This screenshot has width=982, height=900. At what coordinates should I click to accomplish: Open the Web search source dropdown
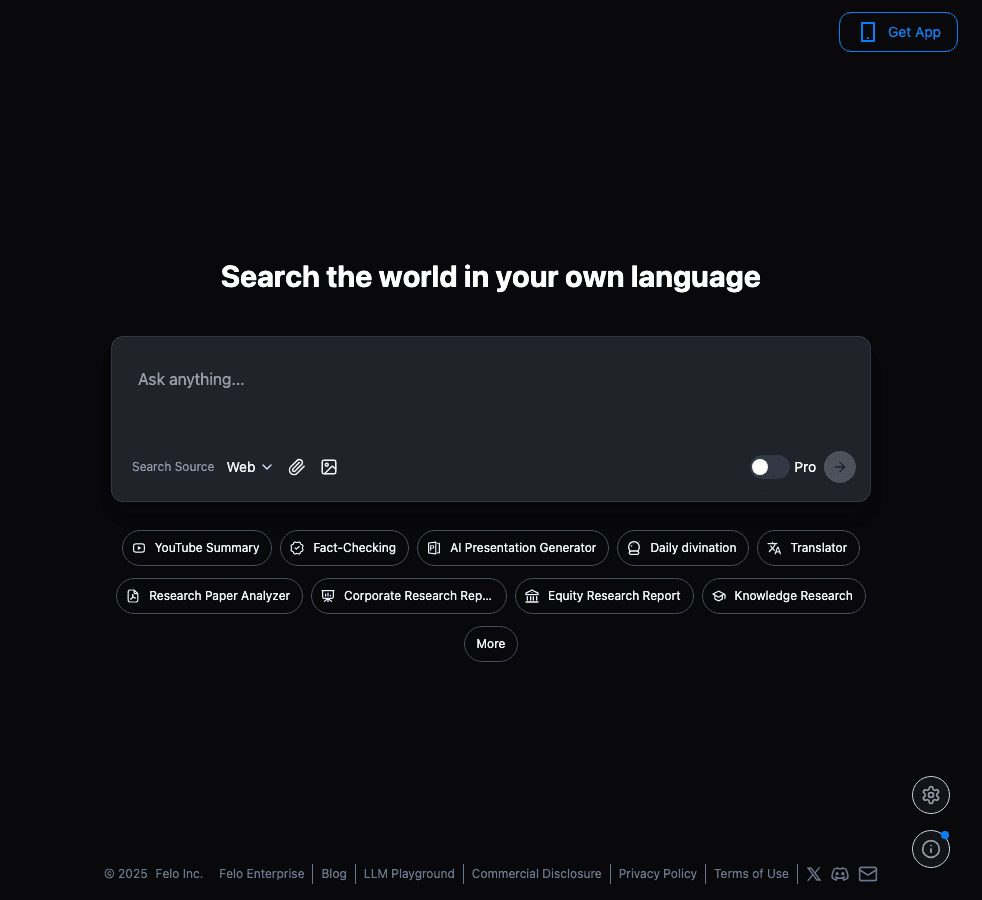click(x=248, y=467)
